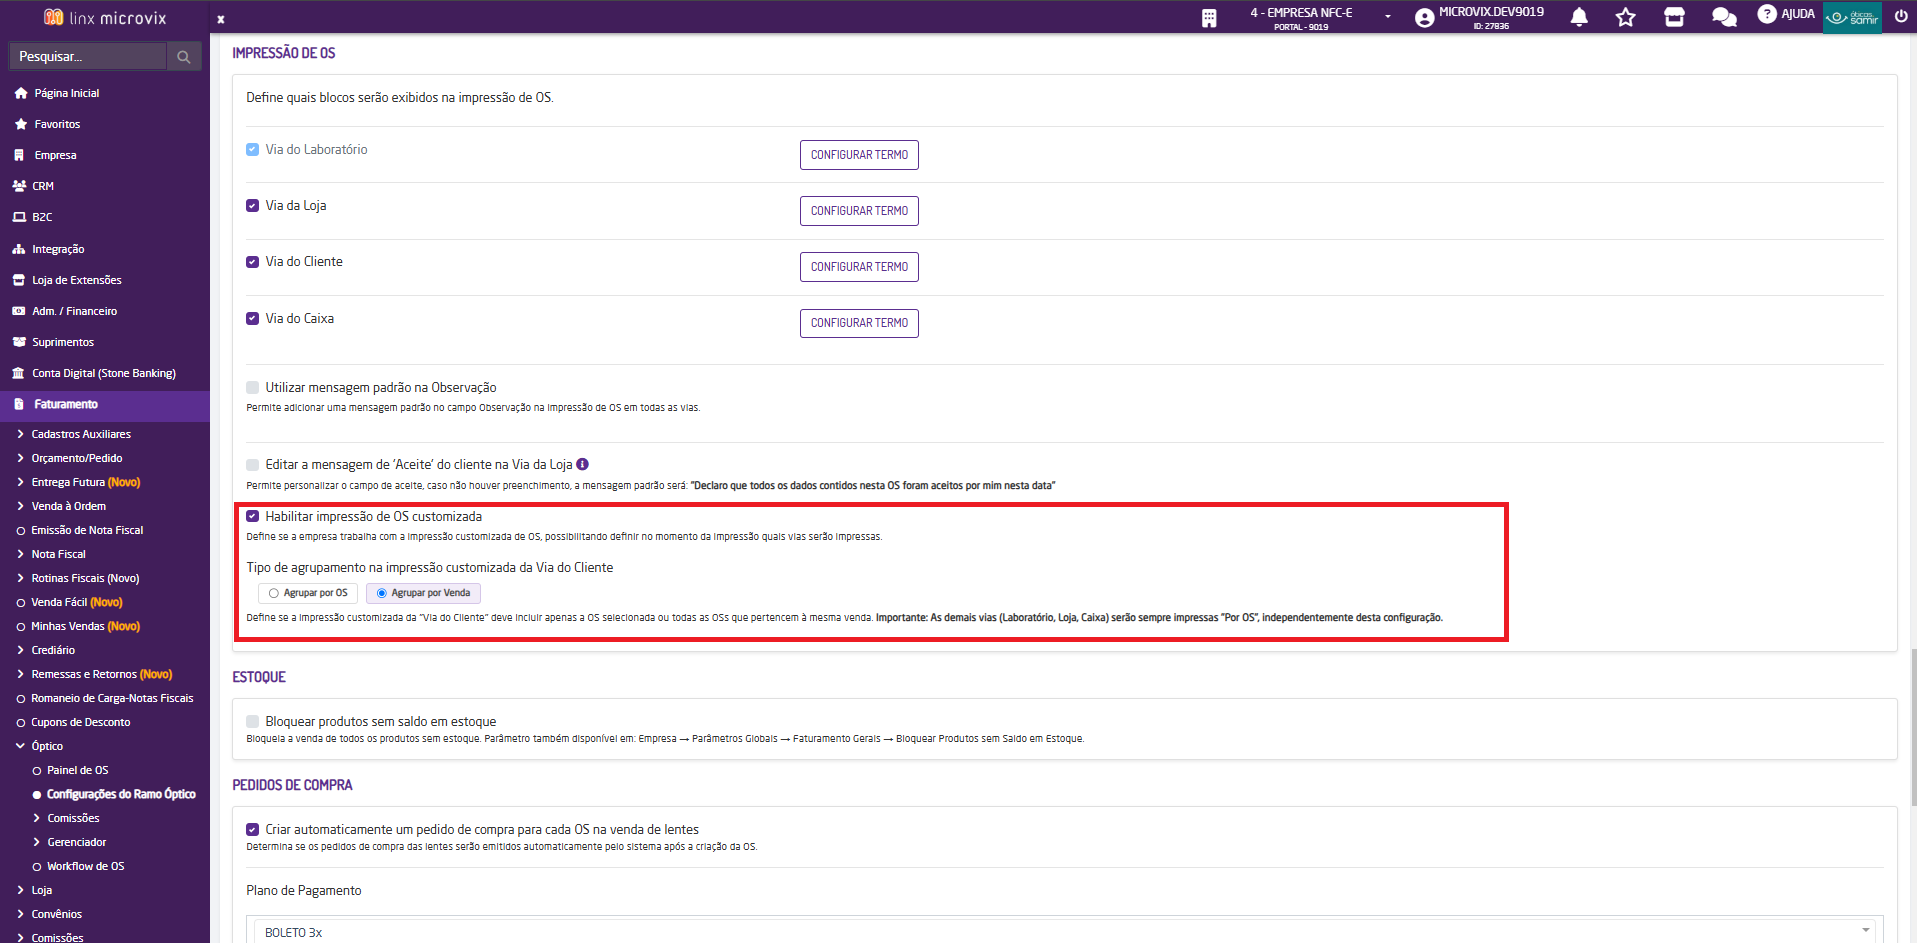Screen dimensions: 1917x943
Task: Open Cupons de Desconto menu item
Action: point(80,722)
